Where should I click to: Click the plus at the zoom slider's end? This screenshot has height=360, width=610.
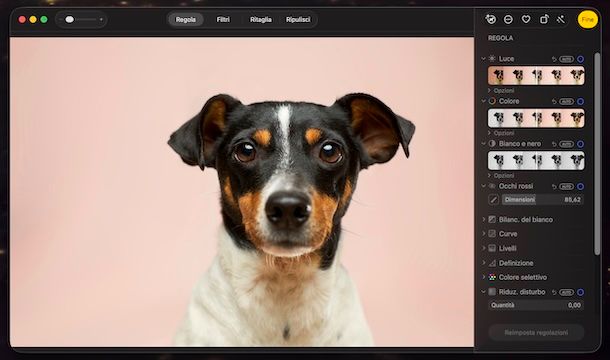point(101,19)
